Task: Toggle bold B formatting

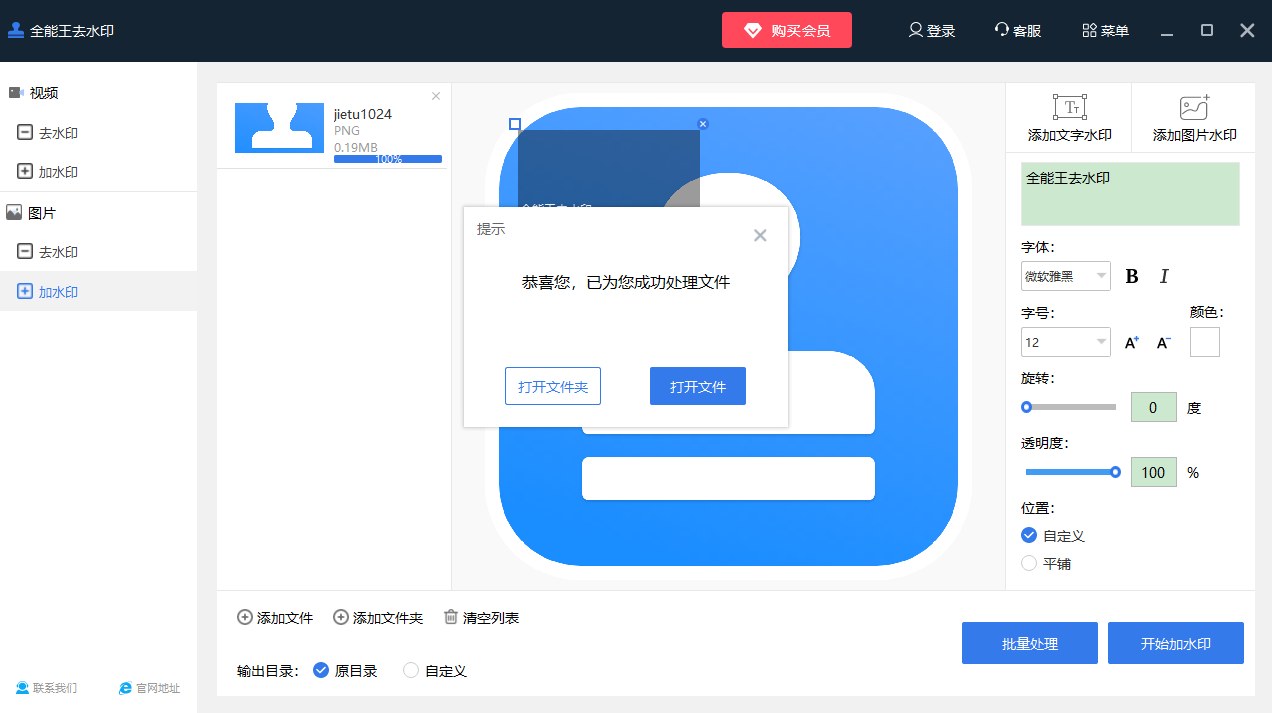Action: point(1132,277)
